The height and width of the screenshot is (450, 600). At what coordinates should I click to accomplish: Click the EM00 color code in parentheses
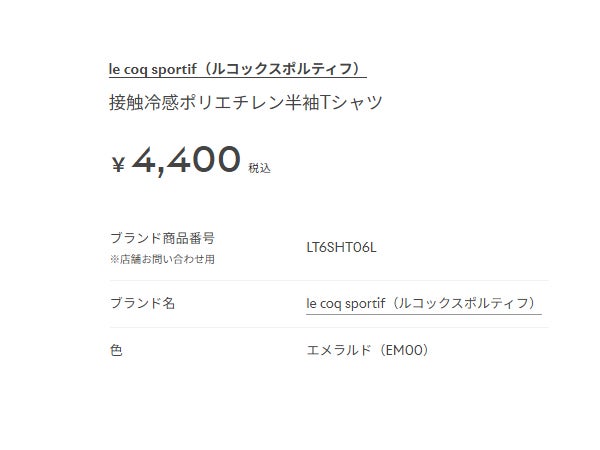click(409, 351)
